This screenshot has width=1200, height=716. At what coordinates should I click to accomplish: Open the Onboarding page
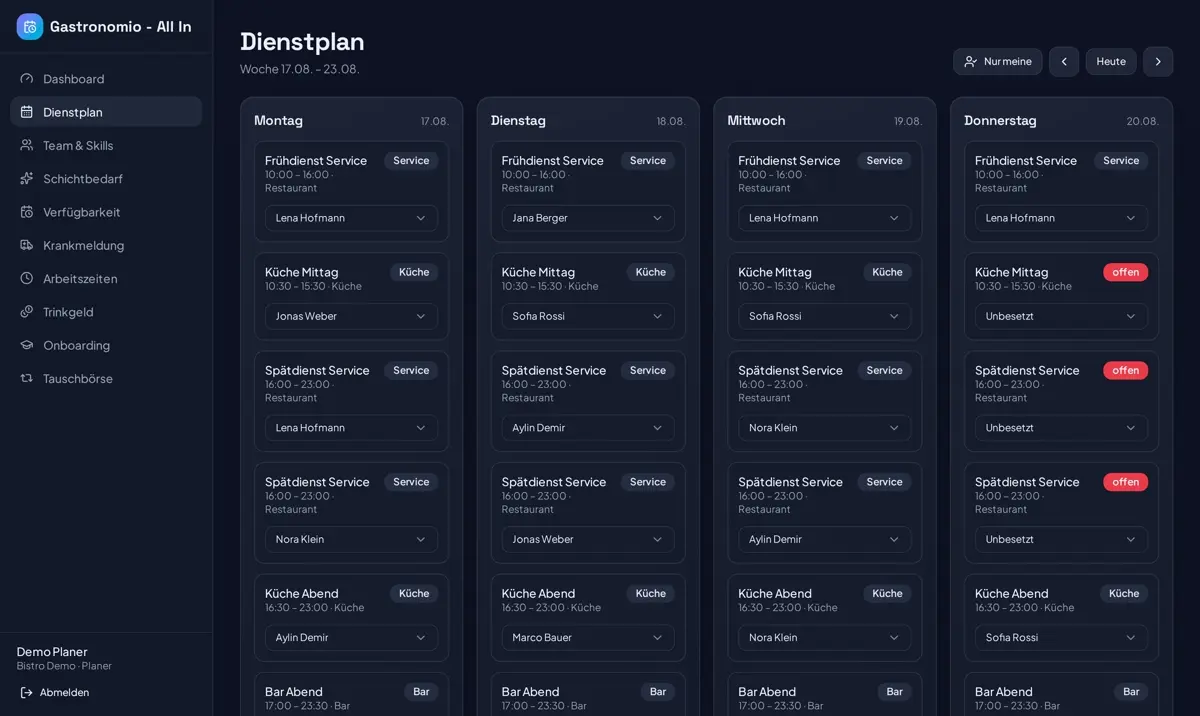click(x=106, y=345)
